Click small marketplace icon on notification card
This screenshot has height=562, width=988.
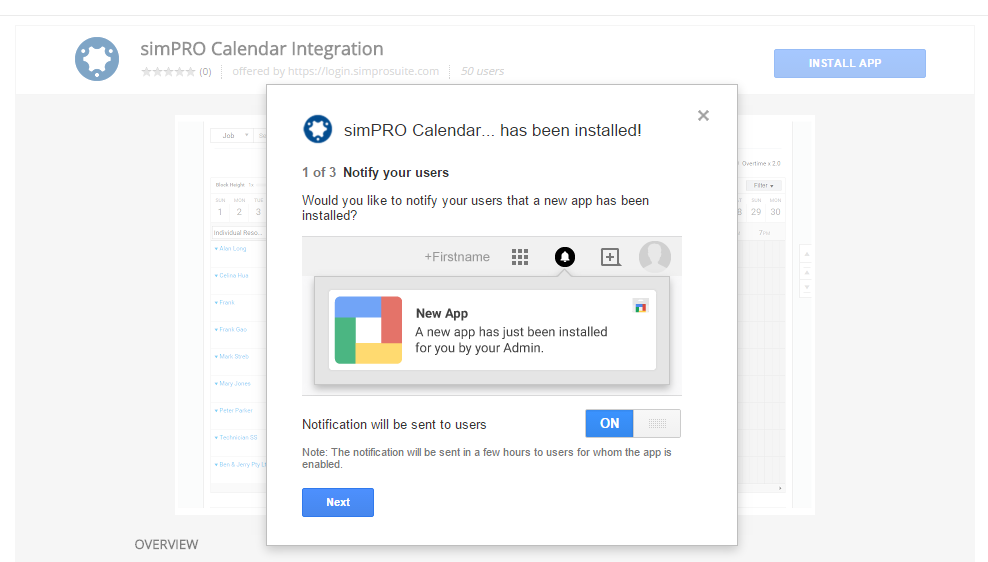click(x=641, y=305)
